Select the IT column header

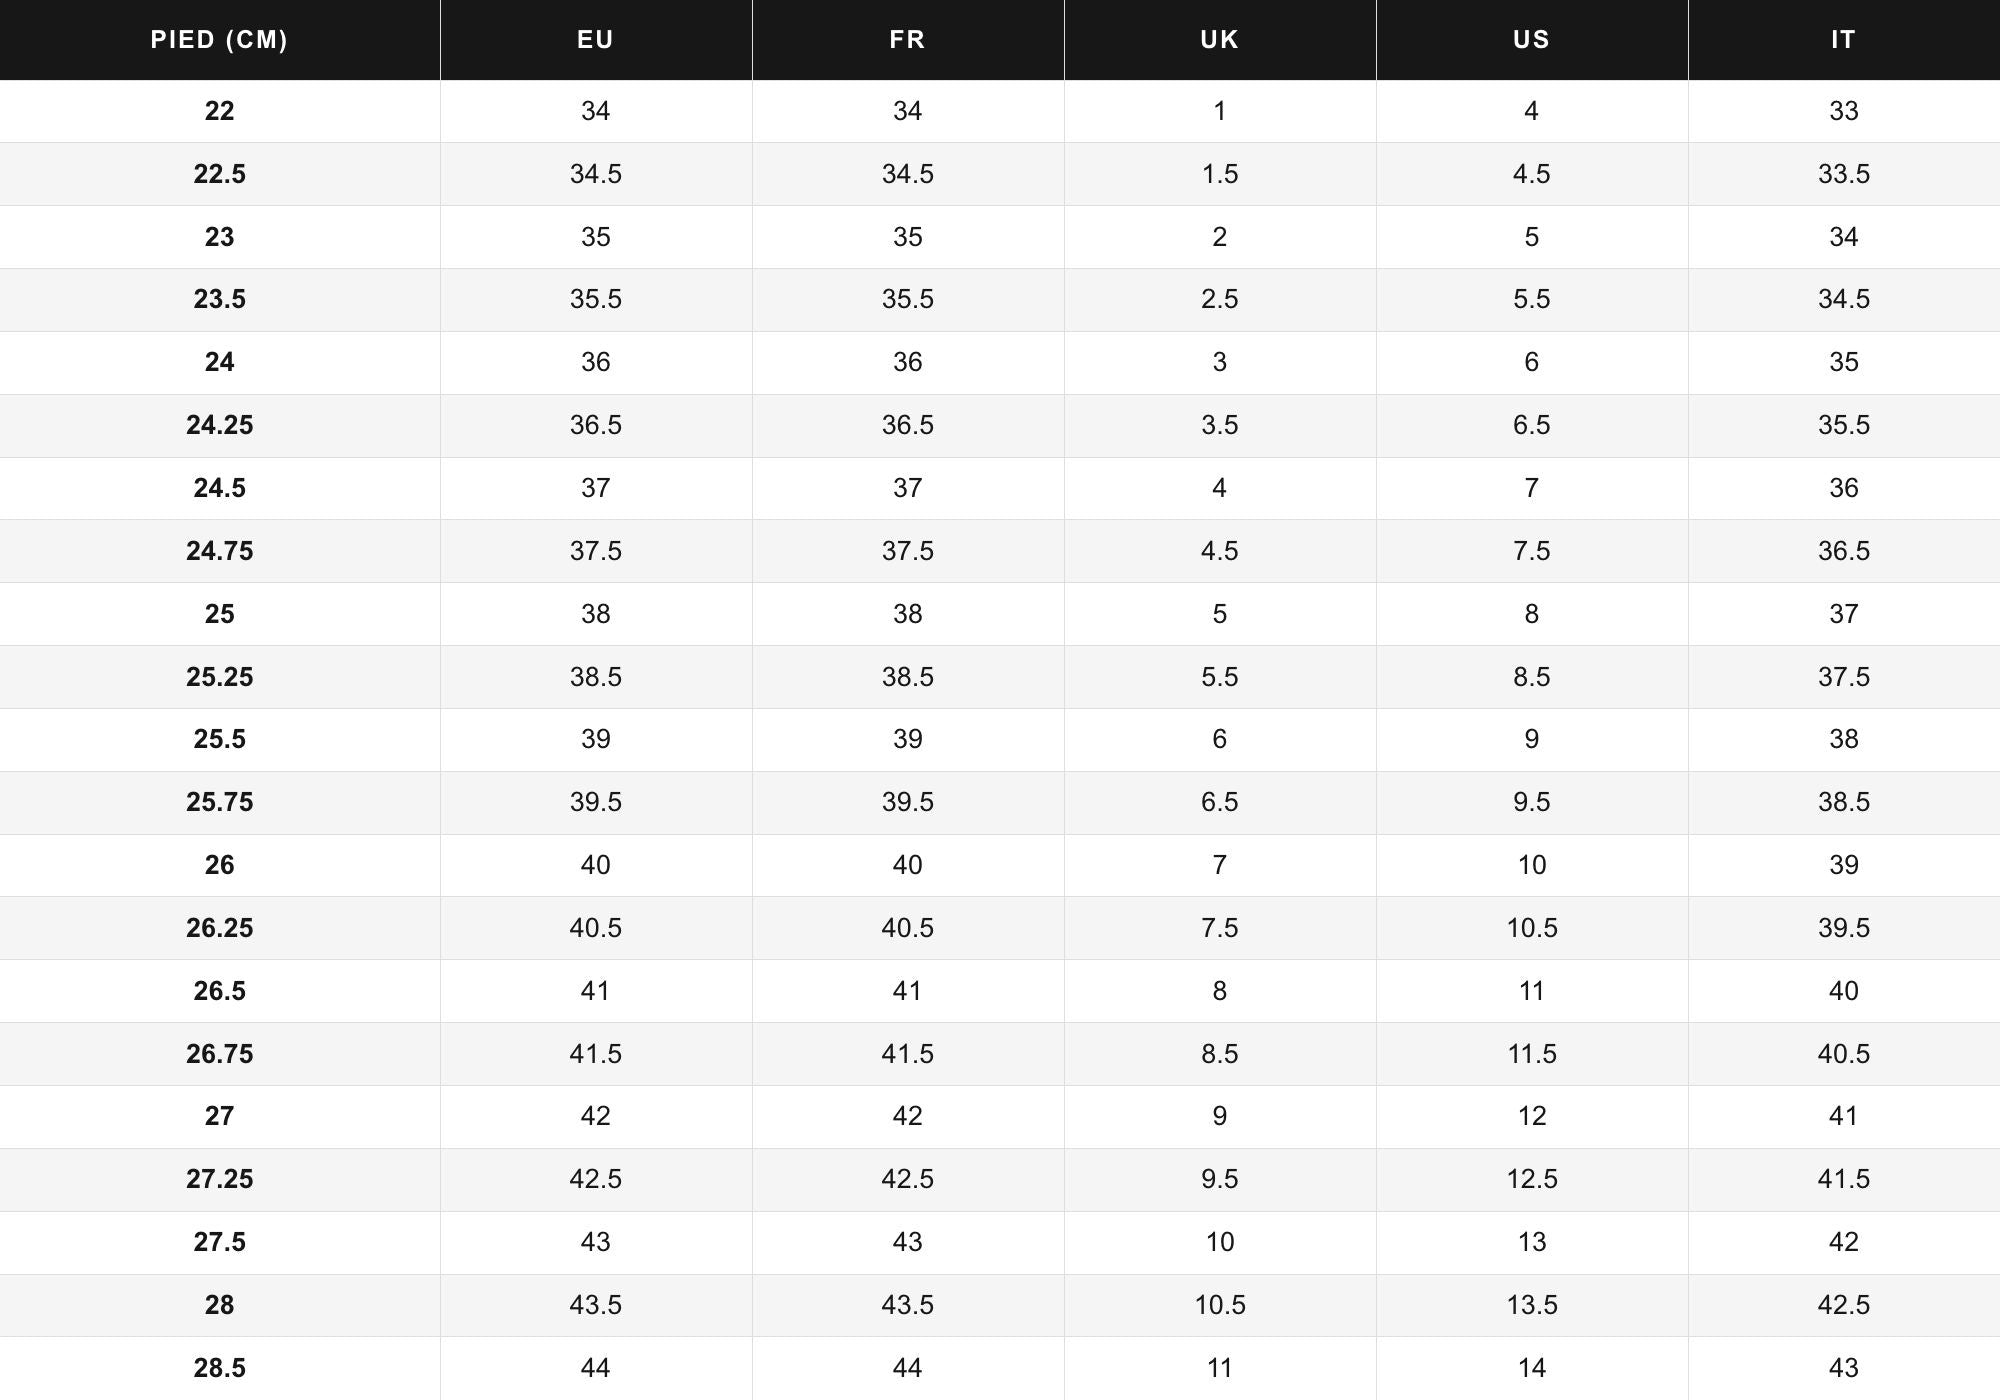[1844, 40]
